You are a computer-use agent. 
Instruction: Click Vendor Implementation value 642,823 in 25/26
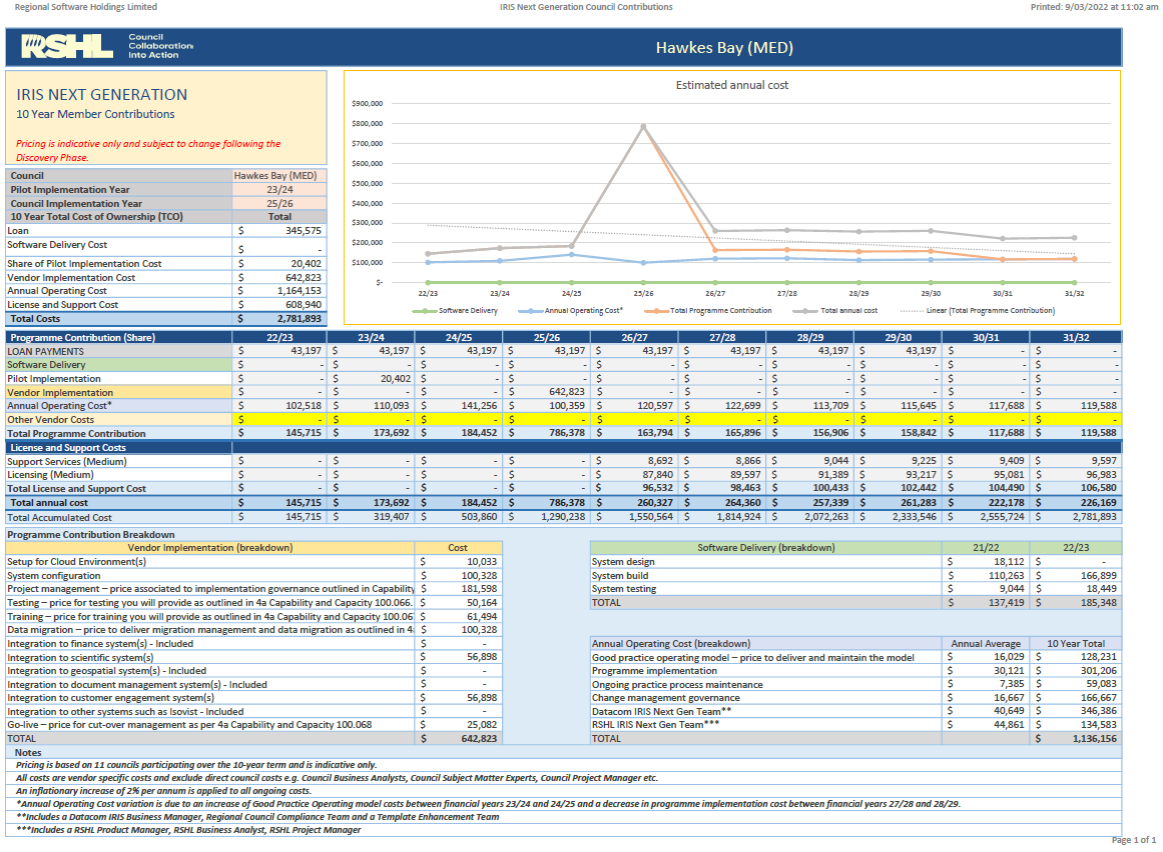pyautogui.click(x=567, y=392)
